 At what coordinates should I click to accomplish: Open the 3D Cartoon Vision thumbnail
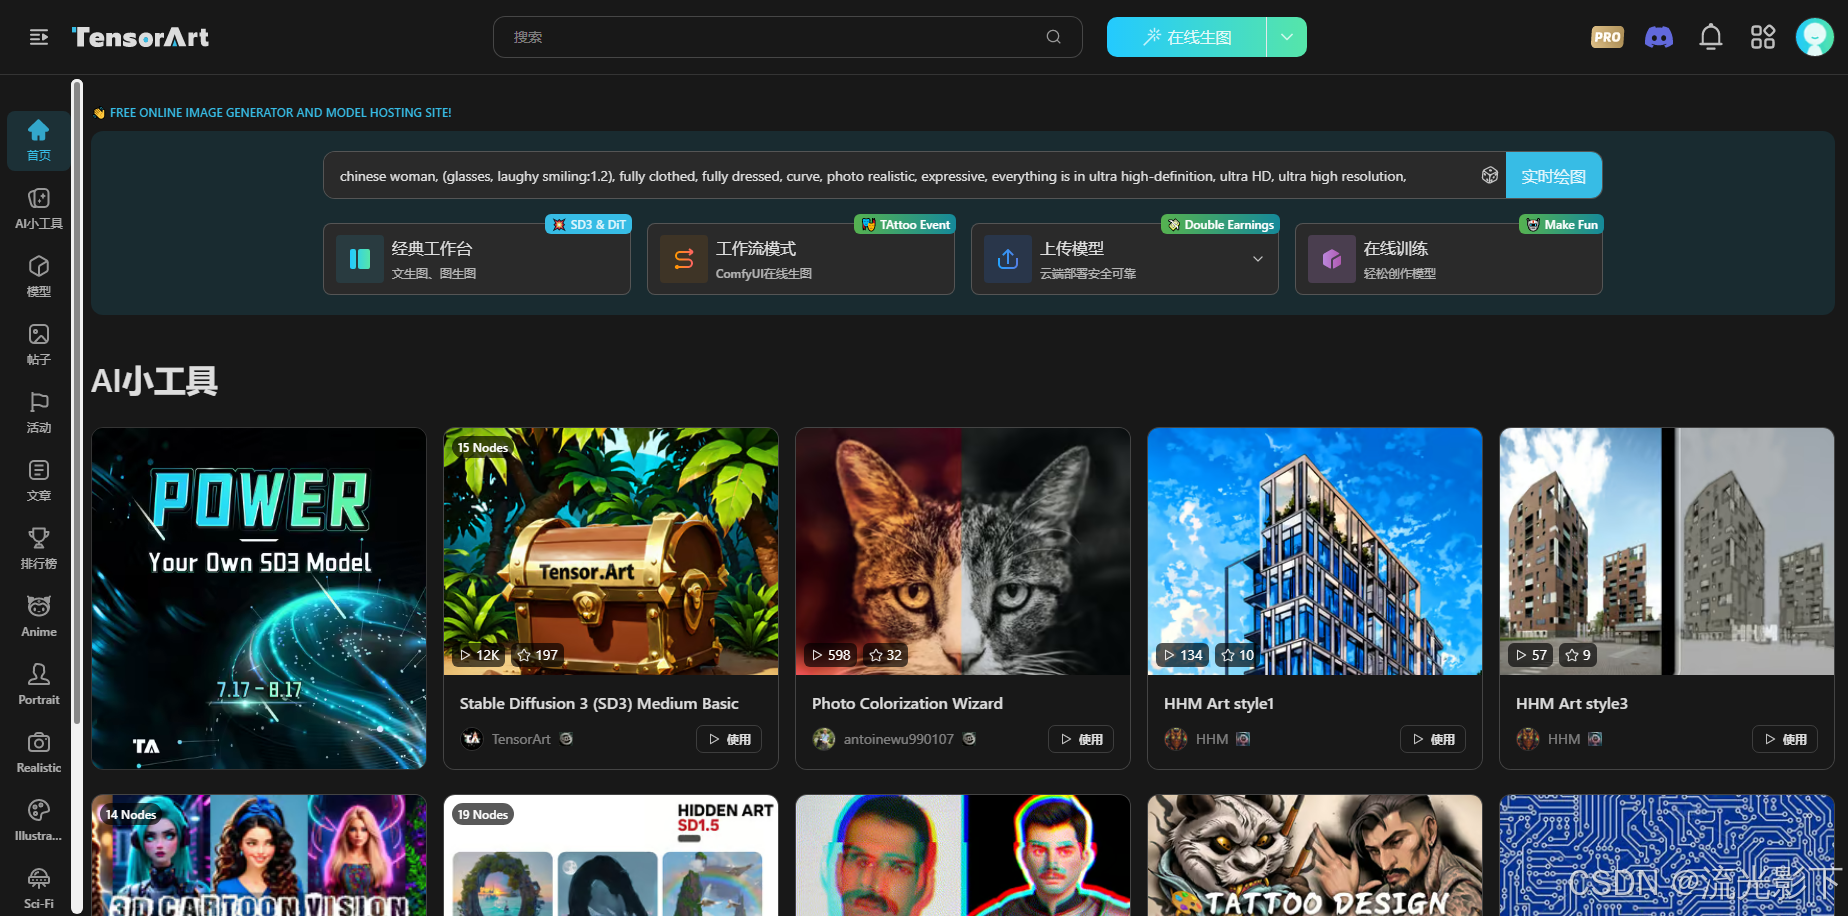coord(259,856)
